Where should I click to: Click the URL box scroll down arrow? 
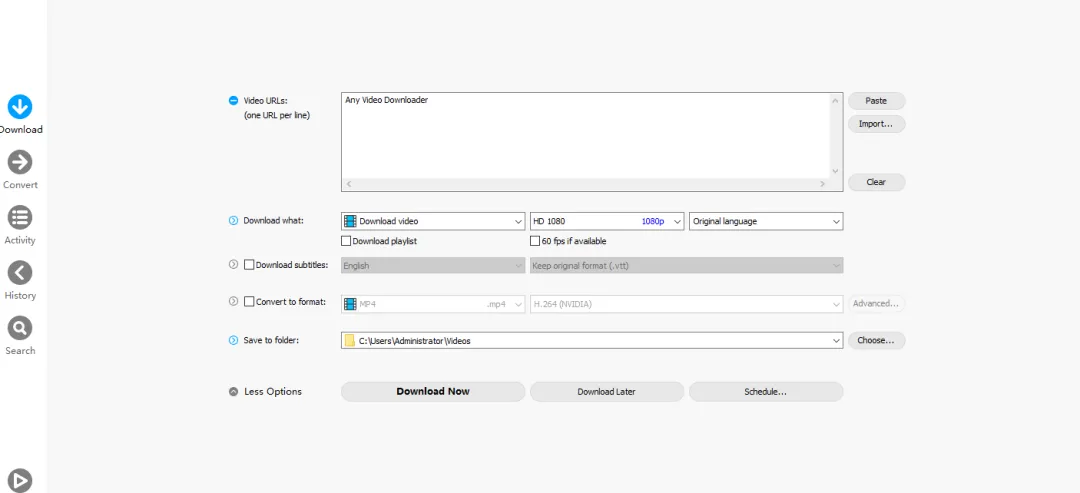click(x=835, y=171)
